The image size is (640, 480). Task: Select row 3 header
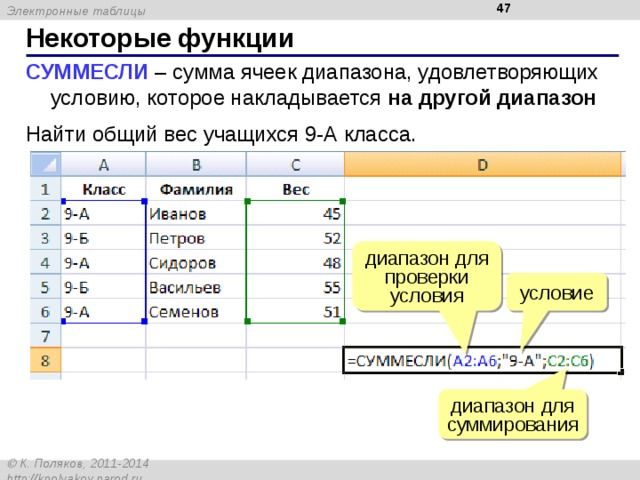(x=46, y=238)
